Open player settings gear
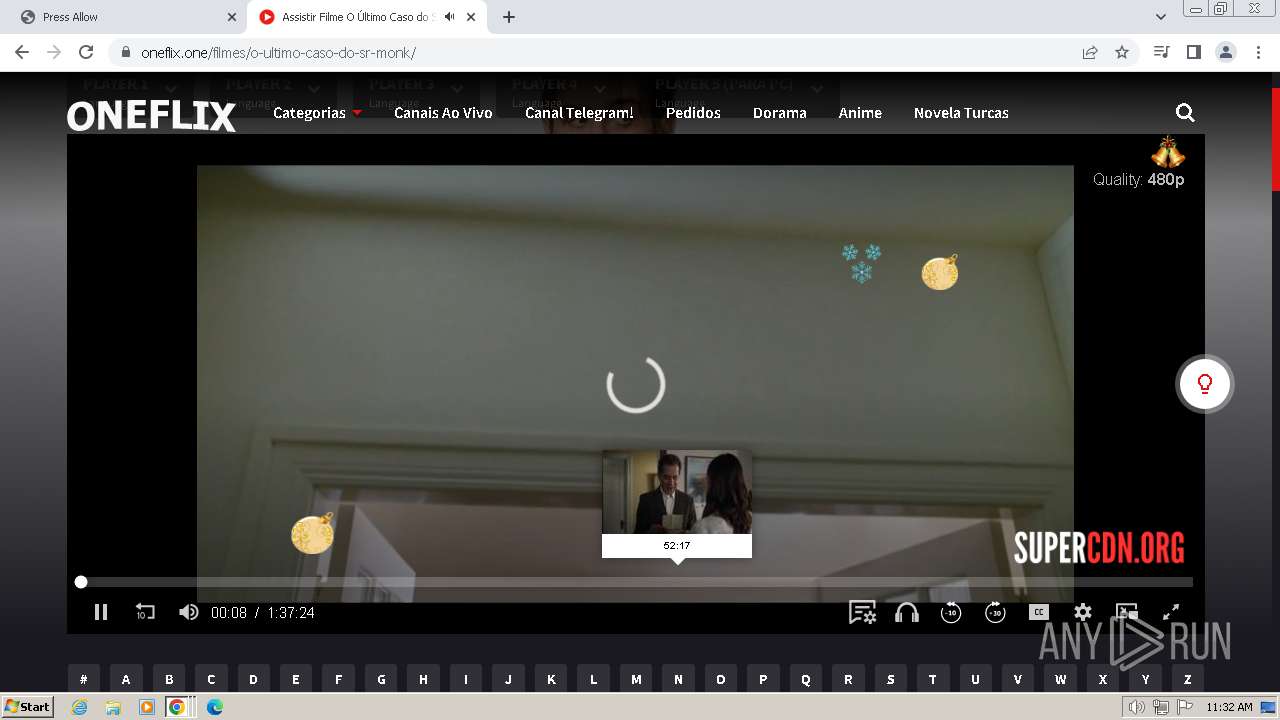1280x720 pixels. [x=1083, y=612]
